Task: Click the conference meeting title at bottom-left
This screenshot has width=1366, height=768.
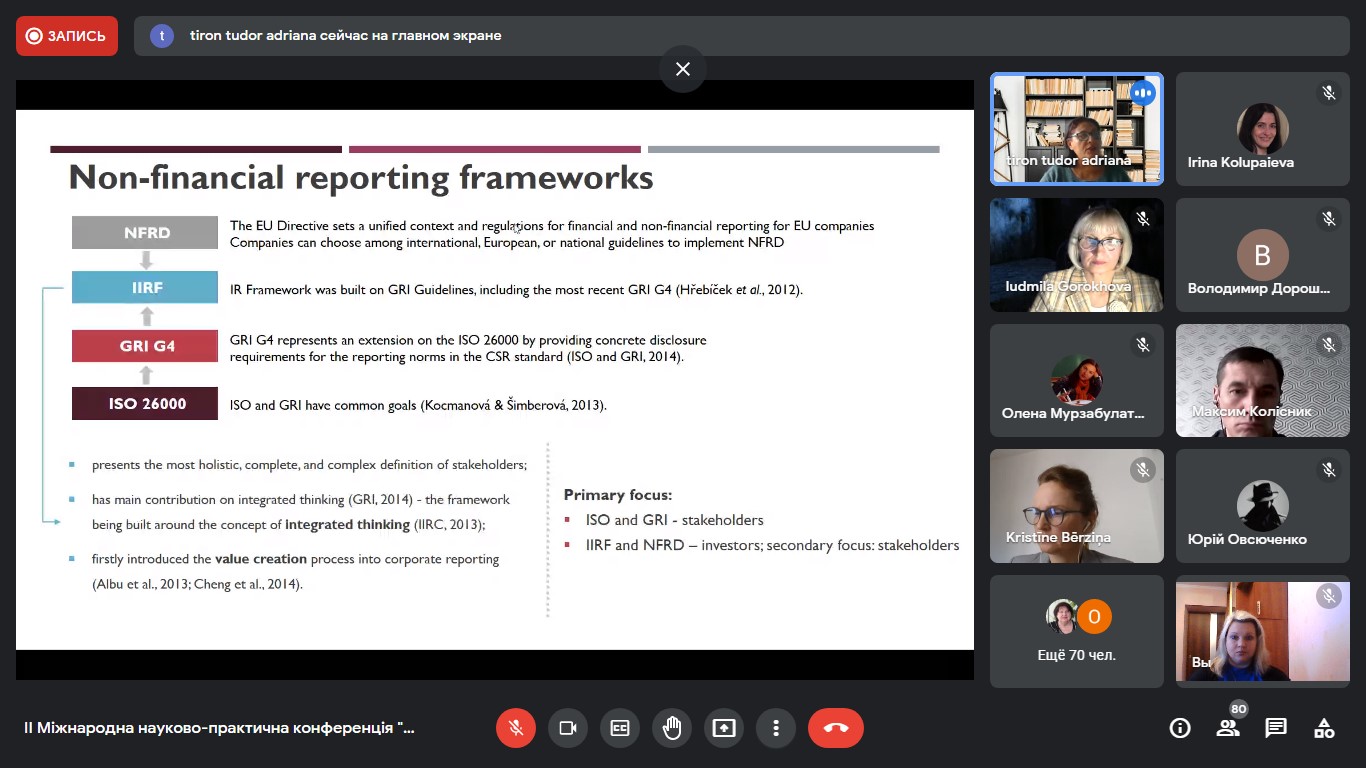Action: coord(219,728)
